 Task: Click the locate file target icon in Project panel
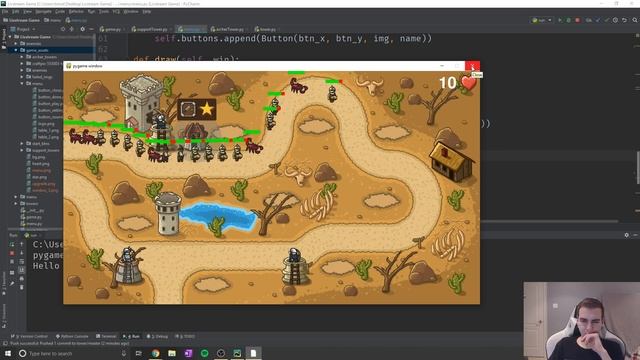tap(63, 29)
